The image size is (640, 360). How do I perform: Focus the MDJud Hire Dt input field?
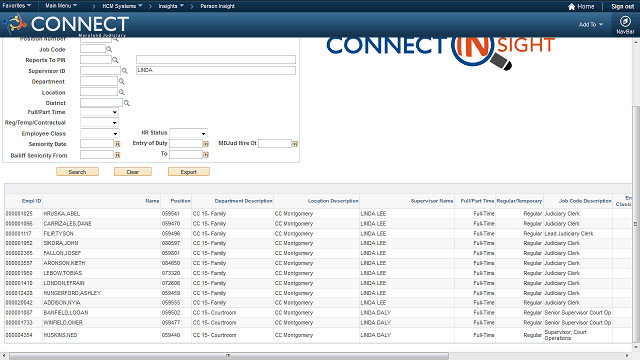[x=275, y=143]
